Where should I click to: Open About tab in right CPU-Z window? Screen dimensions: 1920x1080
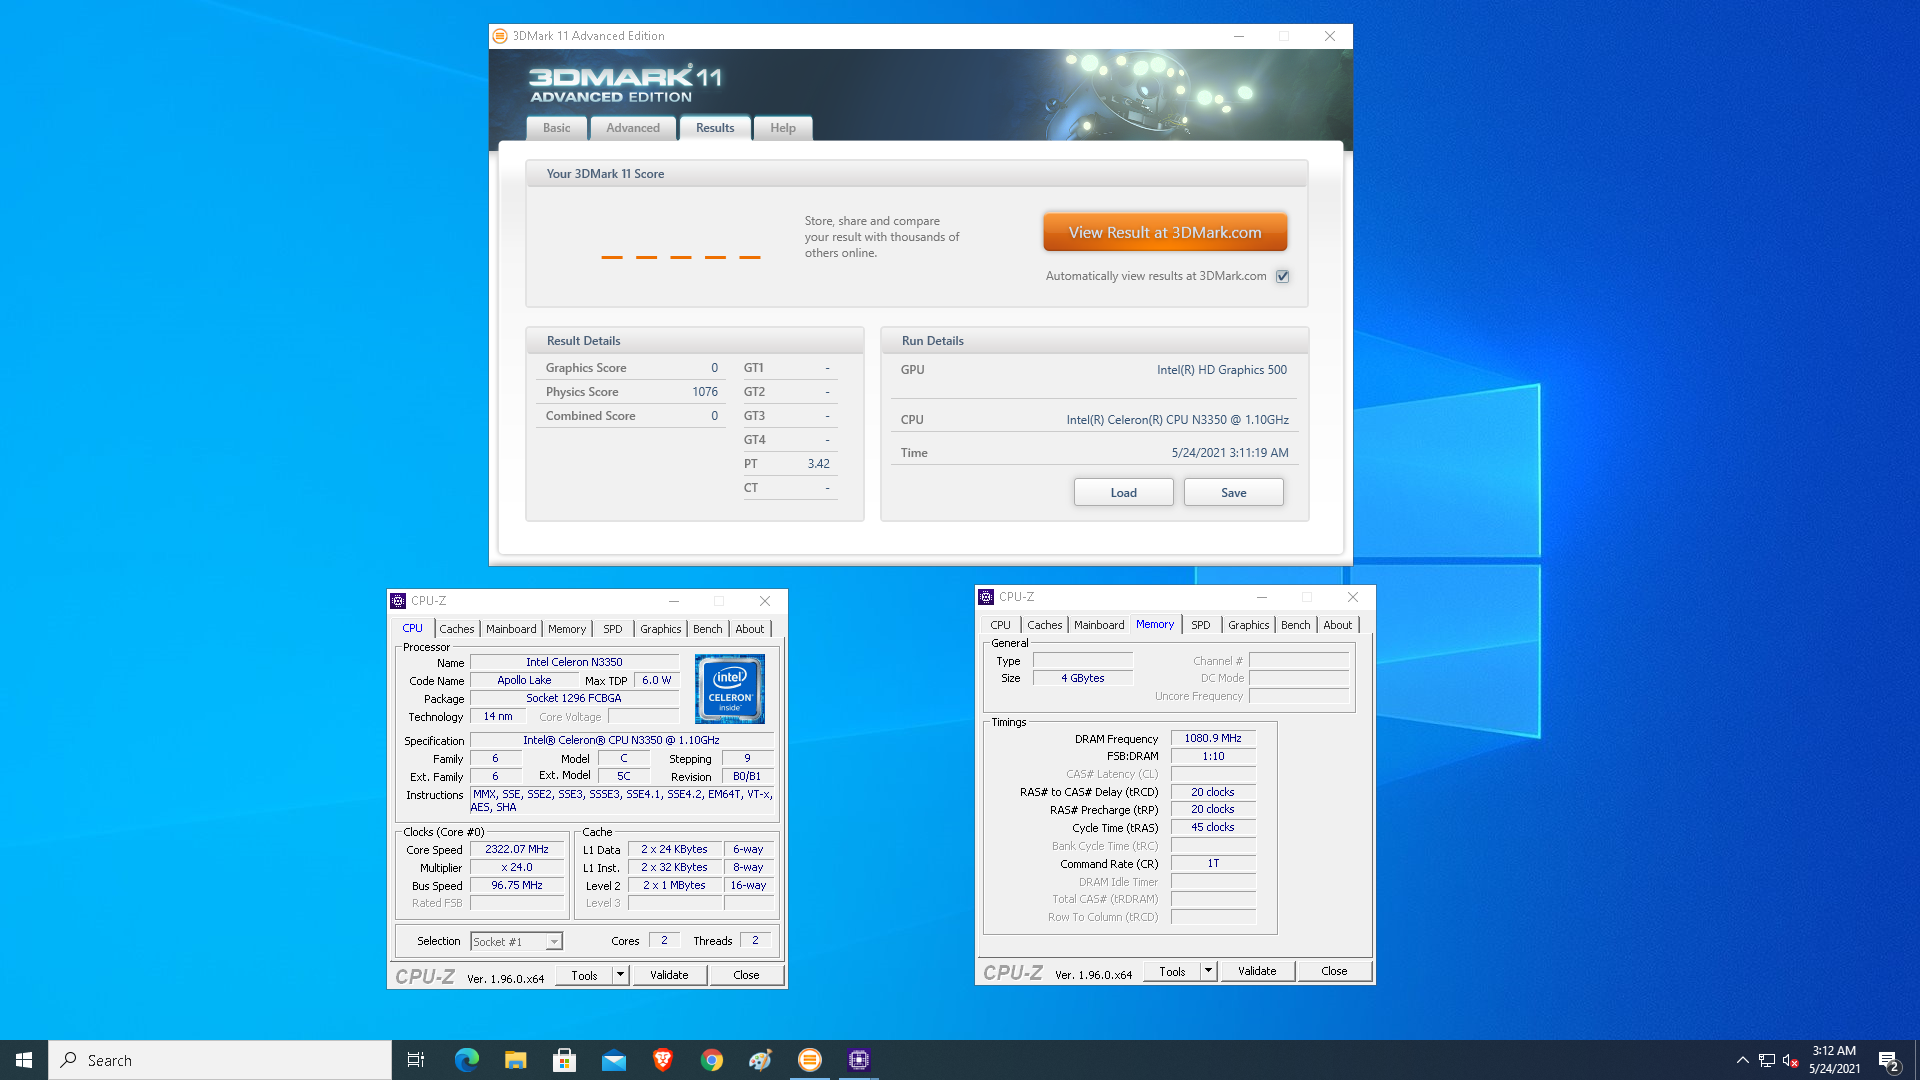click(x=1338, y=625)
